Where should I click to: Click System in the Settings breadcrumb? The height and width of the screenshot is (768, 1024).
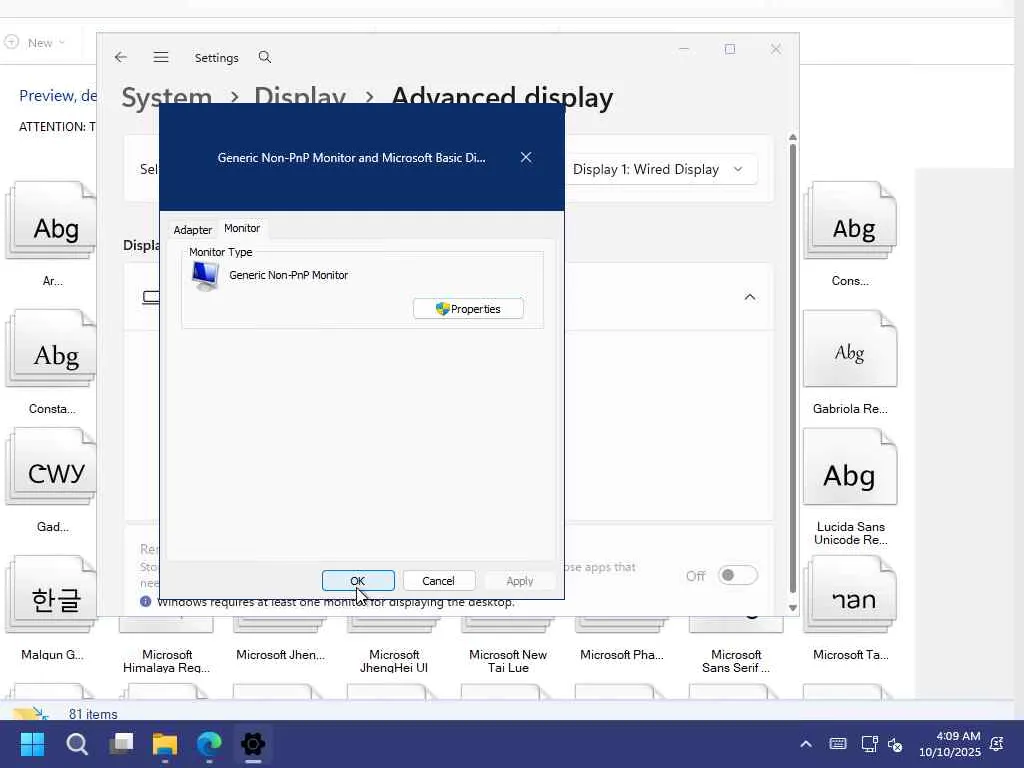[x=167, y=97]
